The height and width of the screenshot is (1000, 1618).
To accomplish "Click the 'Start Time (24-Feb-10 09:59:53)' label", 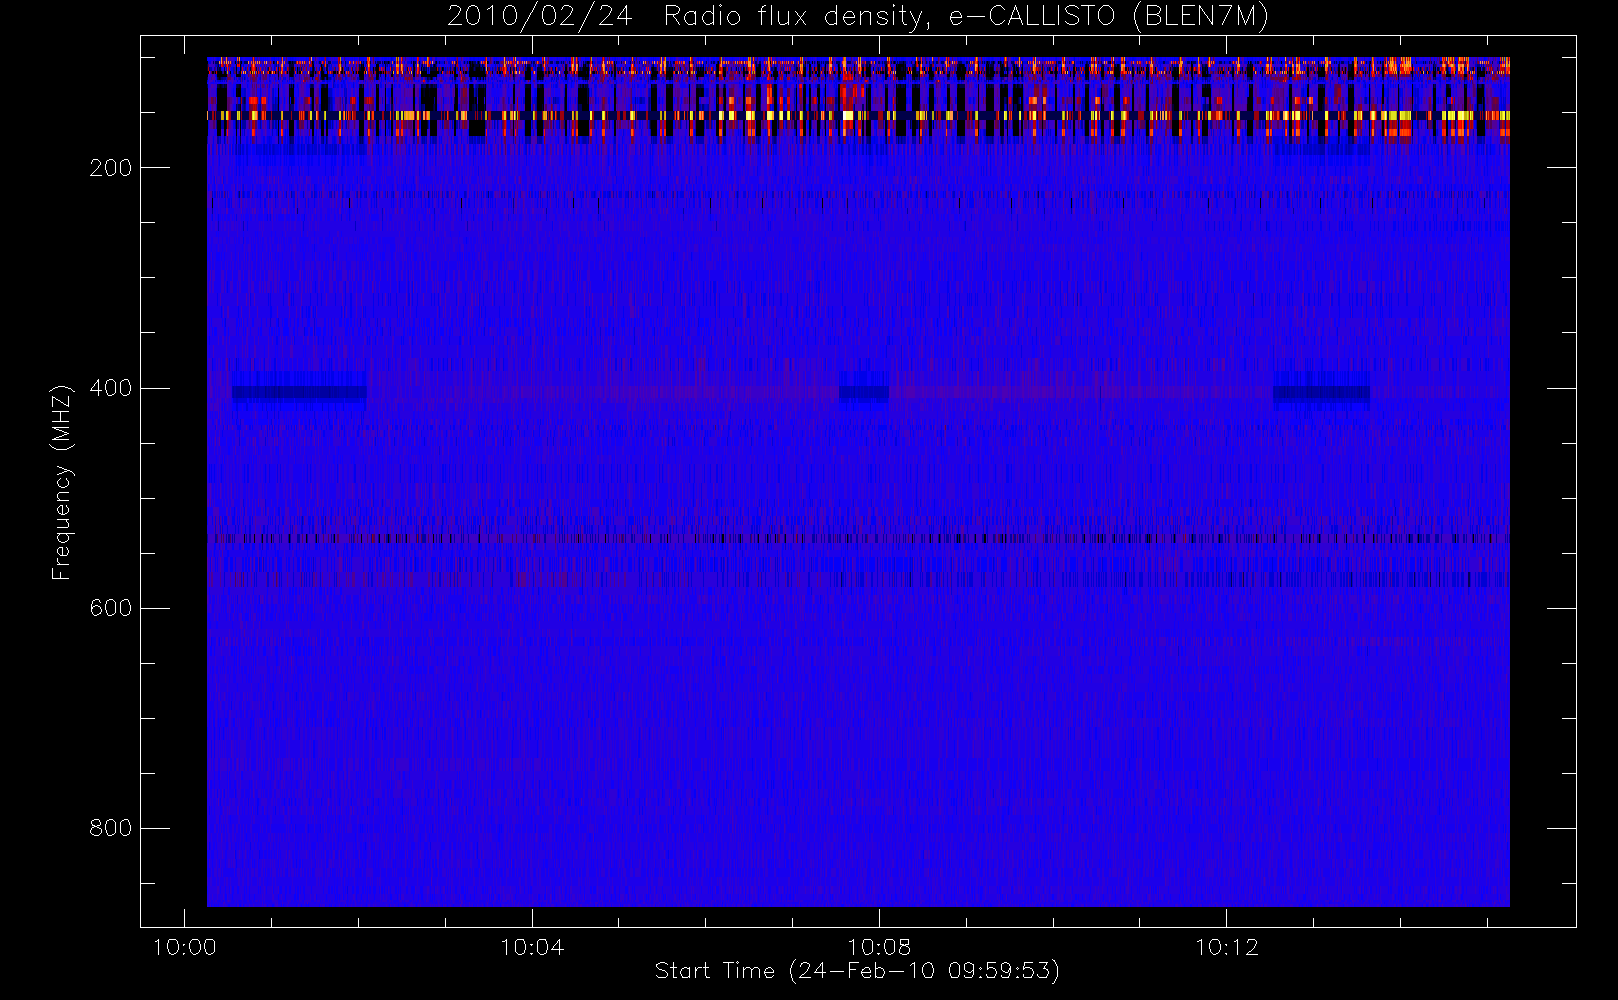I will (857, 971).
